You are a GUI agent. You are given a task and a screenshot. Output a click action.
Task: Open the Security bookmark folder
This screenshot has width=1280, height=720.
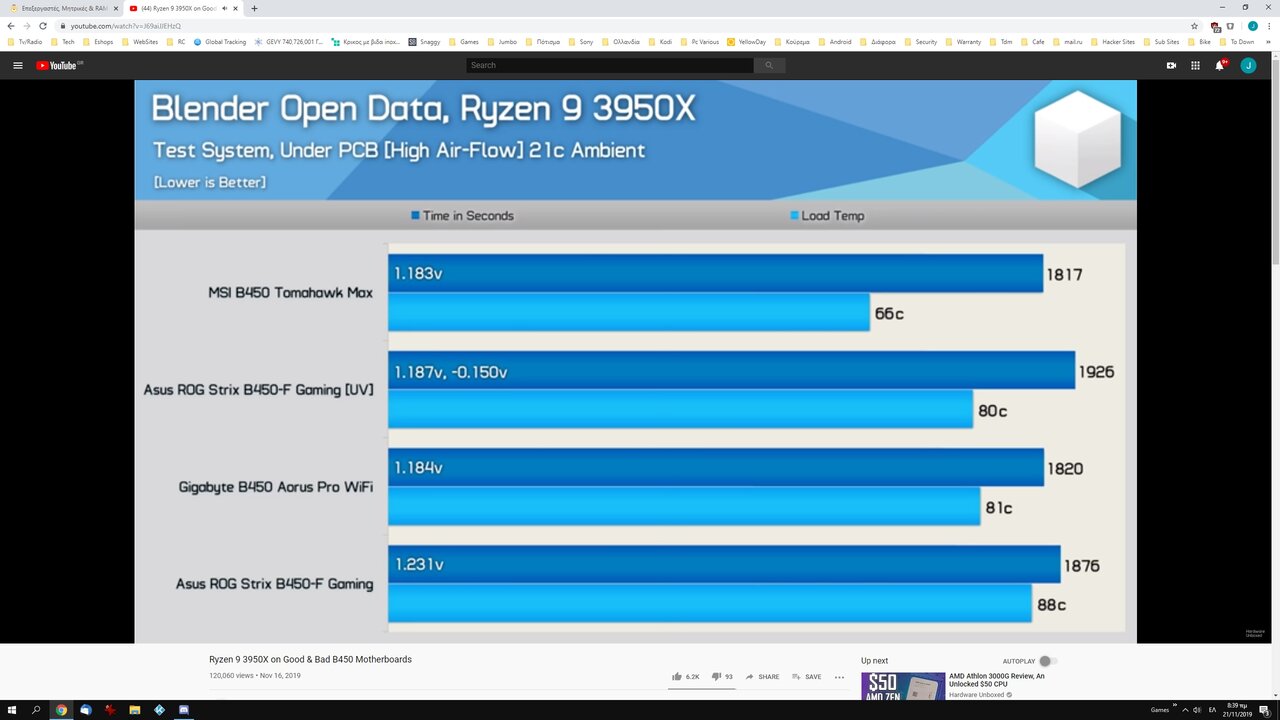point(921,42)
